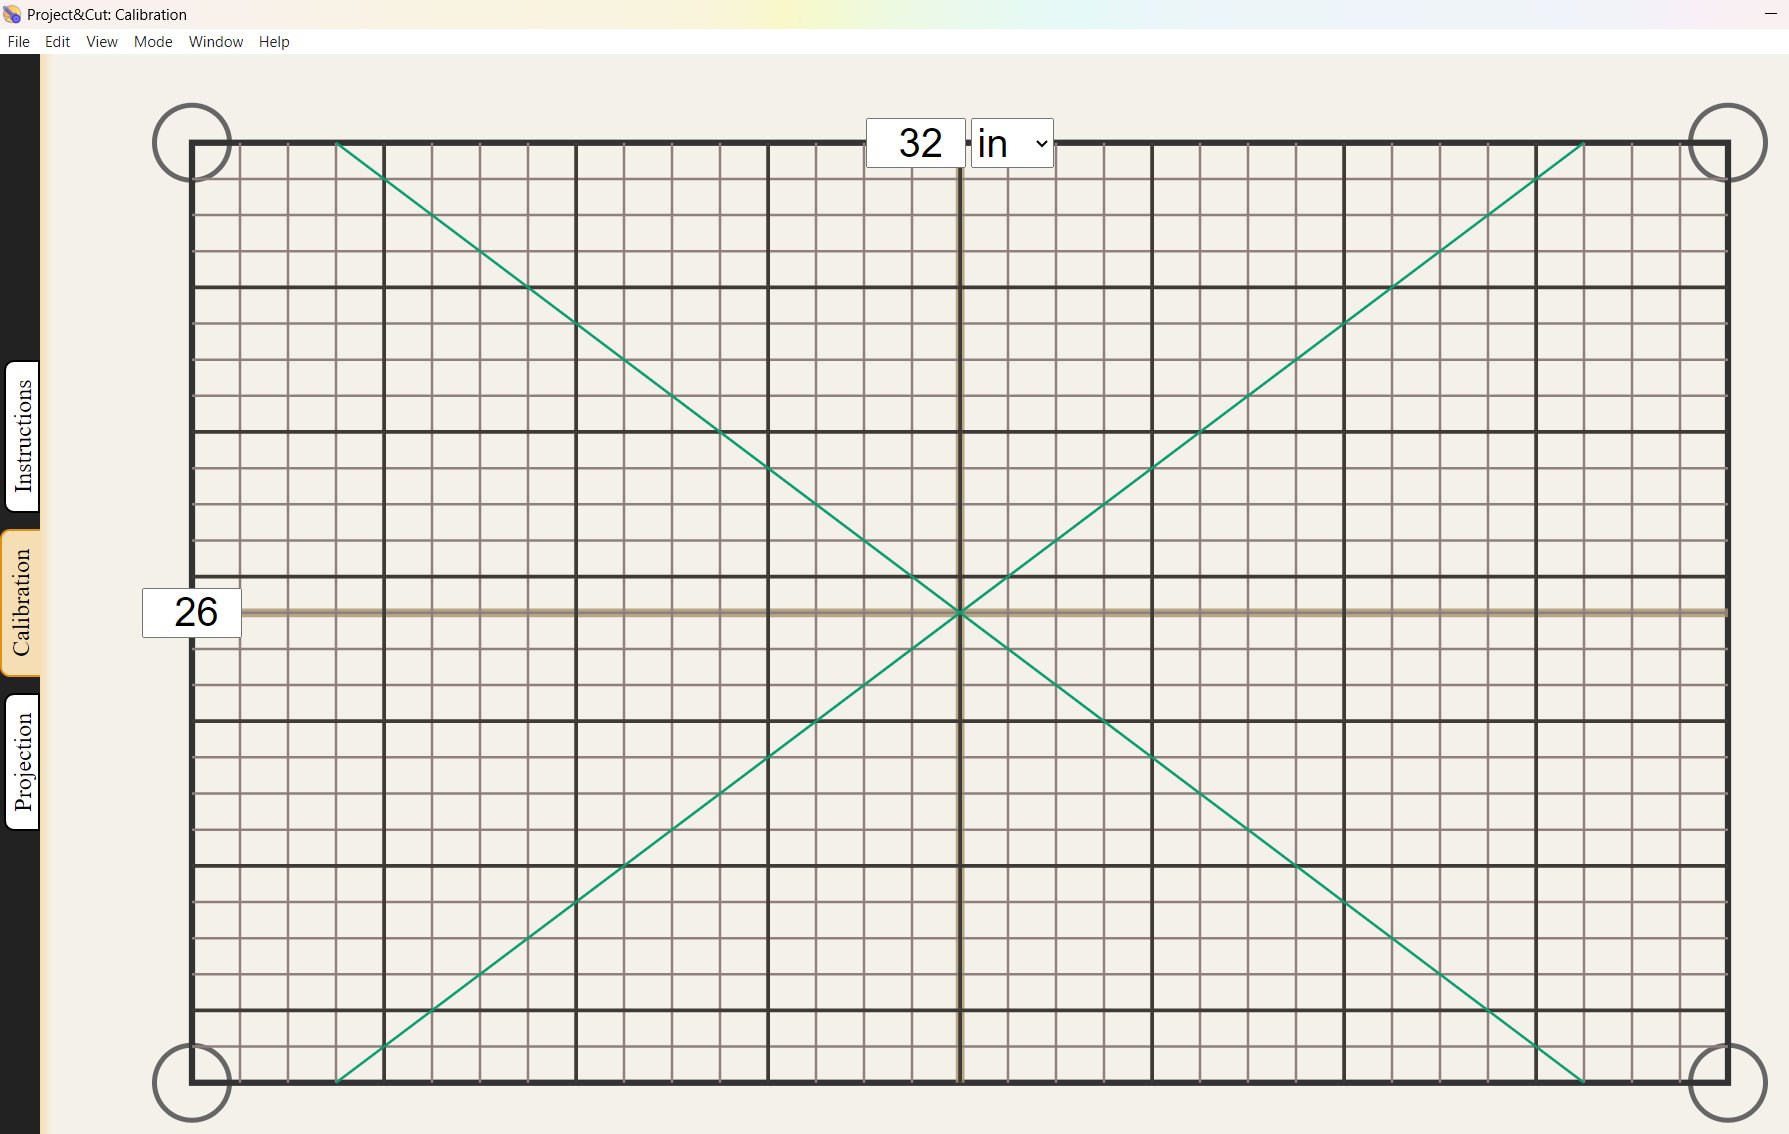Open the View menu
The image size is (1789, 1134).
coord(101,42)
